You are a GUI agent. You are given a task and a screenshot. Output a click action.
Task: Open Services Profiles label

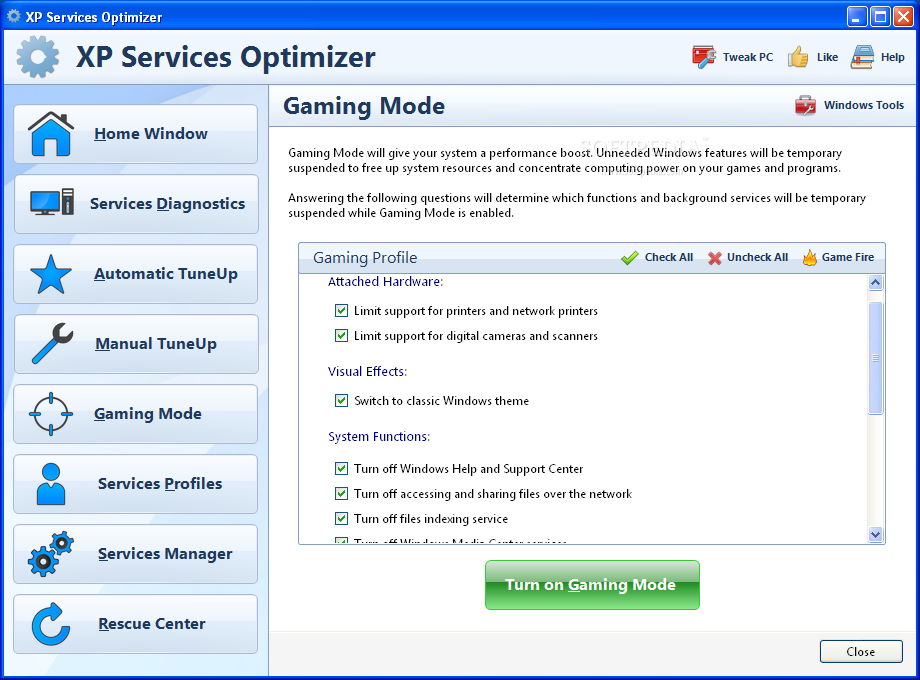[x=160, y=483]
